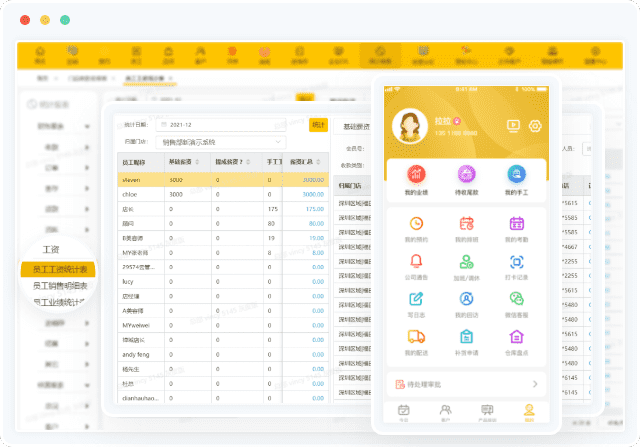Screen dimensions: 640x447
Task: Open chloe's 3000.00 salary total link
Action: [313, 194]
